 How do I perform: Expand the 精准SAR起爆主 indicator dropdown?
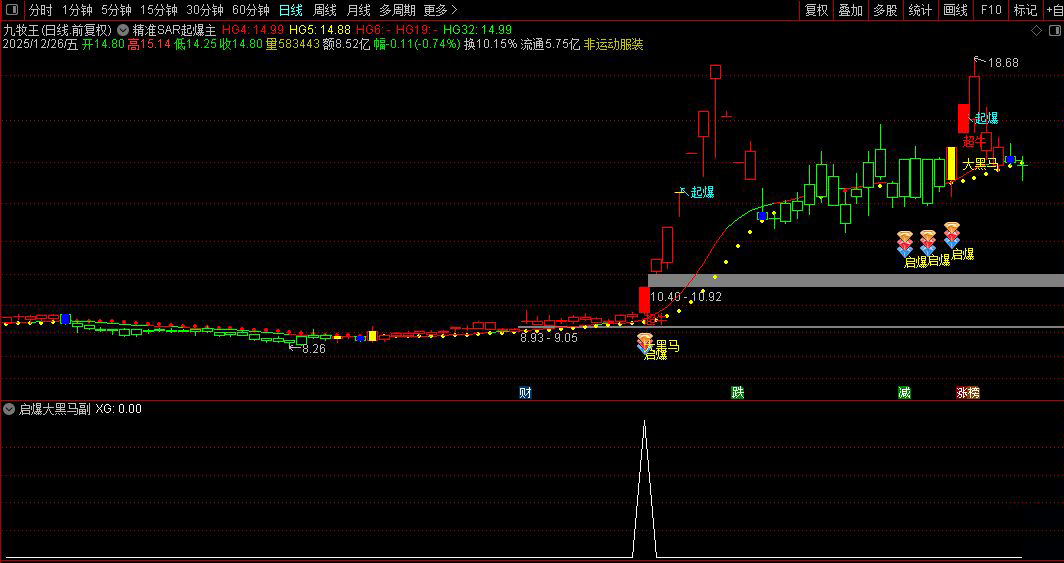pos(123,30)
